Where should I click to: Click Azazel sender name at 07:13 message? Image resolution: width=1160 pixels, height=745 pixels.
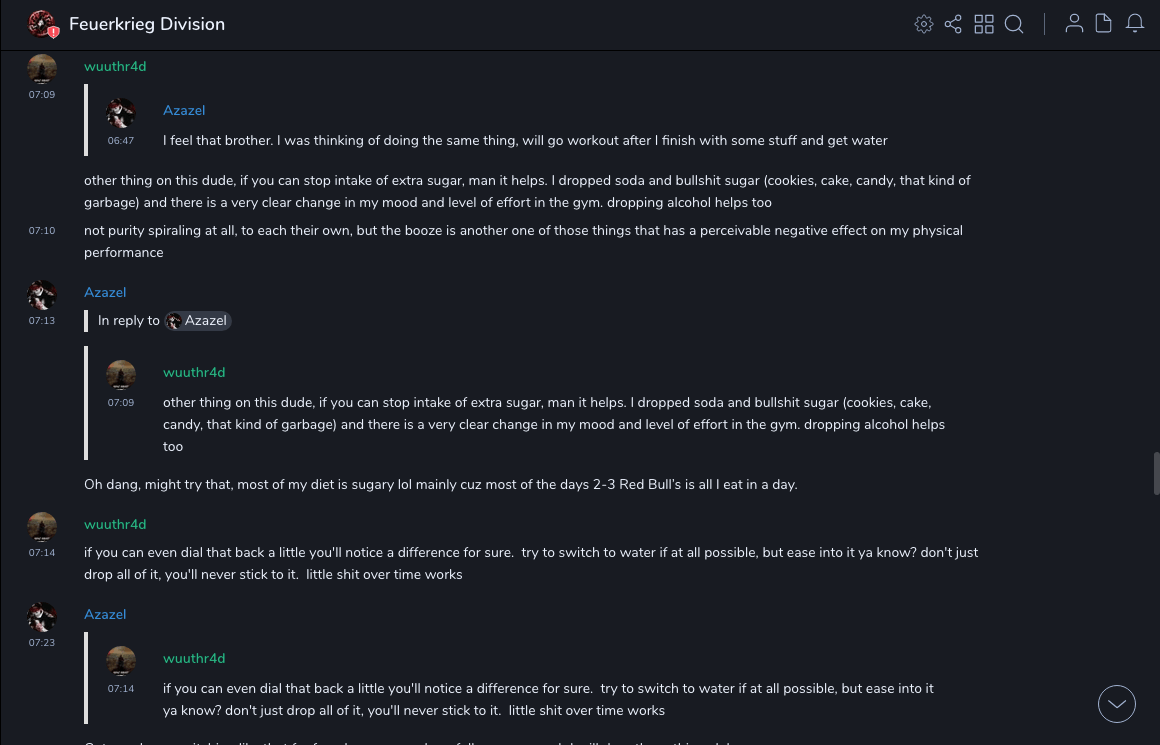(x=105, y=293)
